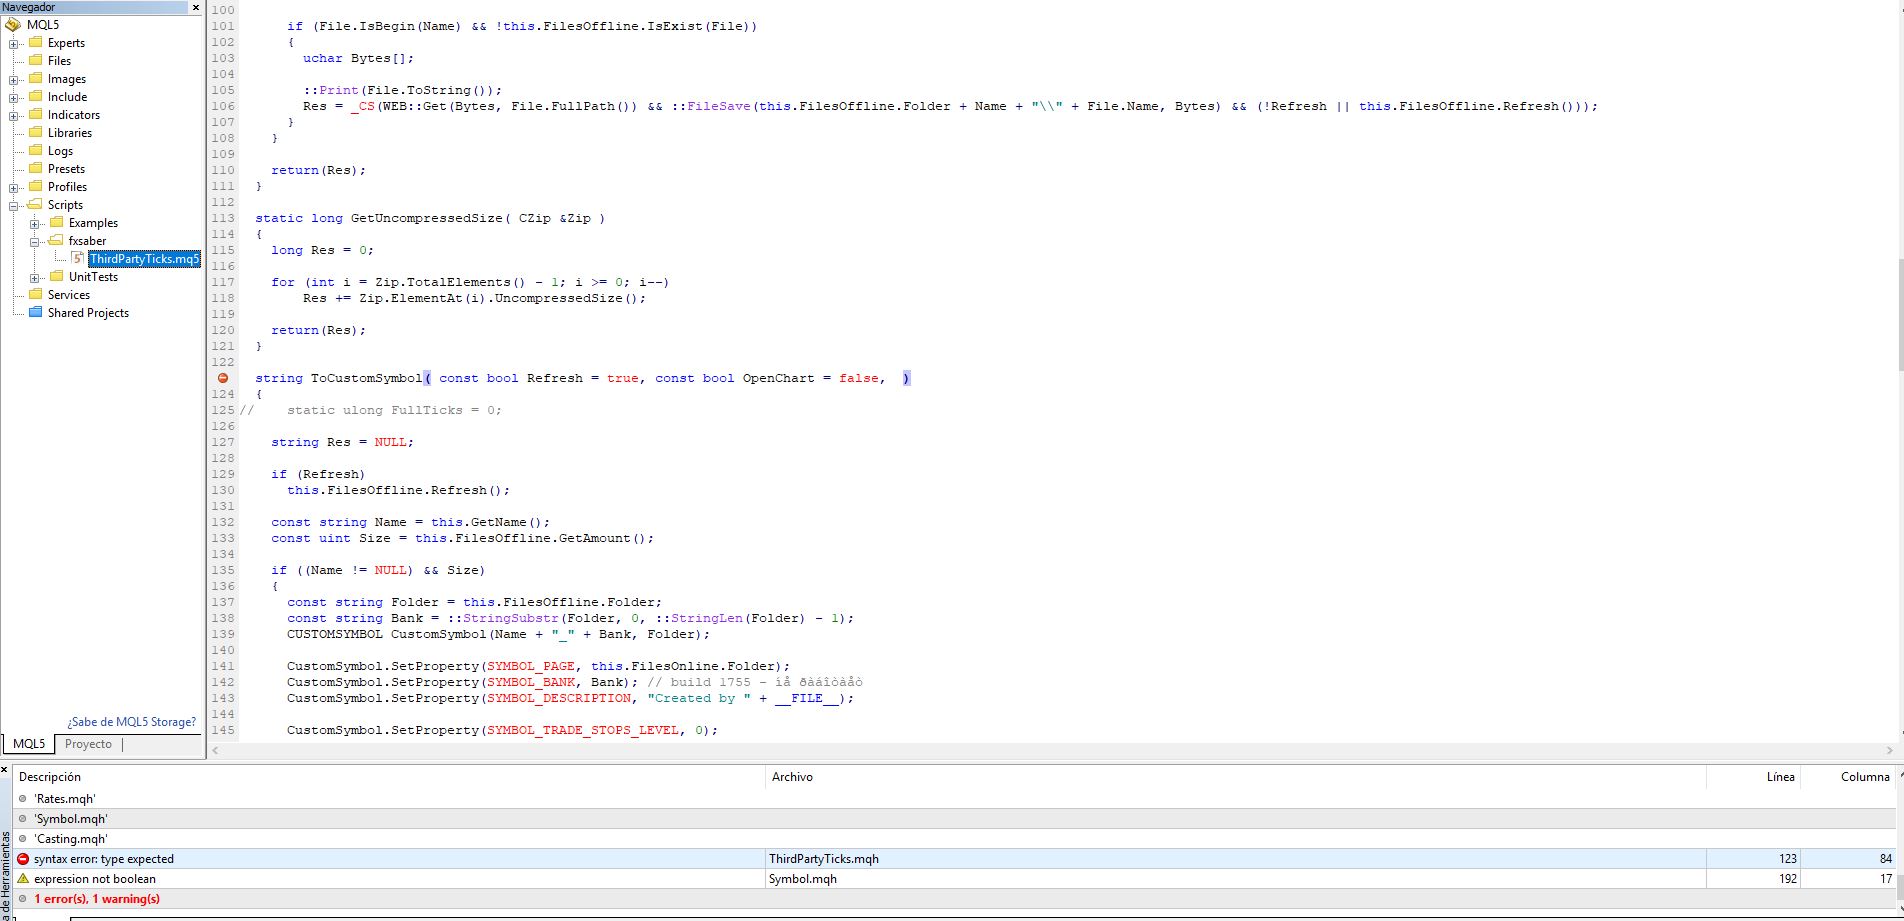
Task: Select the MQL5 tab in the Navegador
Action: coord(29,744)
